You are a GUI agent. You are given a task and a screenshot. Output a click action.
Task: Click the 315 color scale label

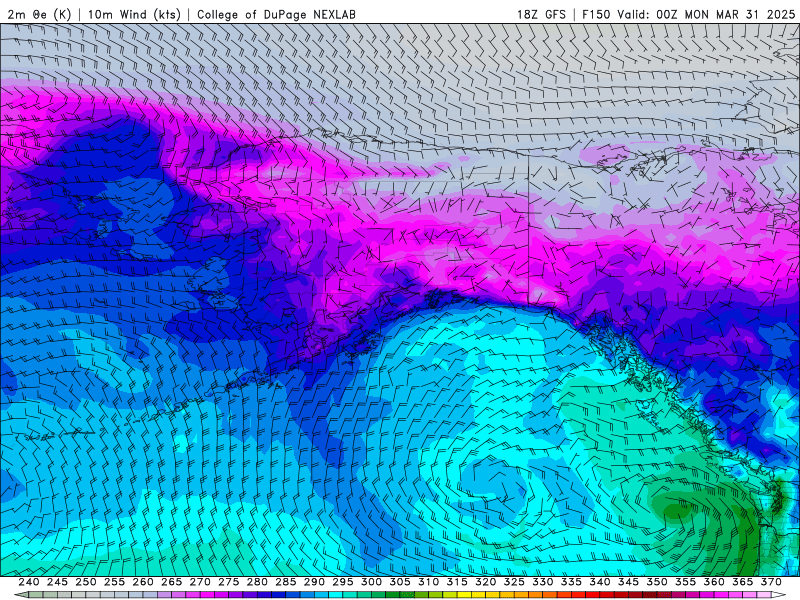pyautogui.click(x=458, y=582)
